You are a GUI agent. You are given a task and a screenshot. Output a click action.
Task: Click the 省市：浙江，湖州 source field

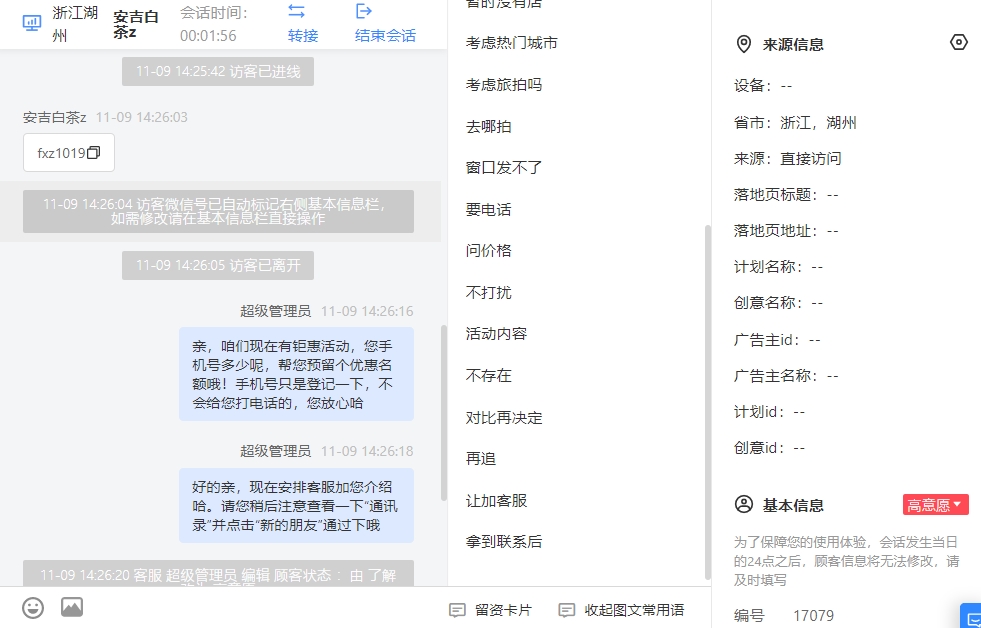tap(795, 123)
